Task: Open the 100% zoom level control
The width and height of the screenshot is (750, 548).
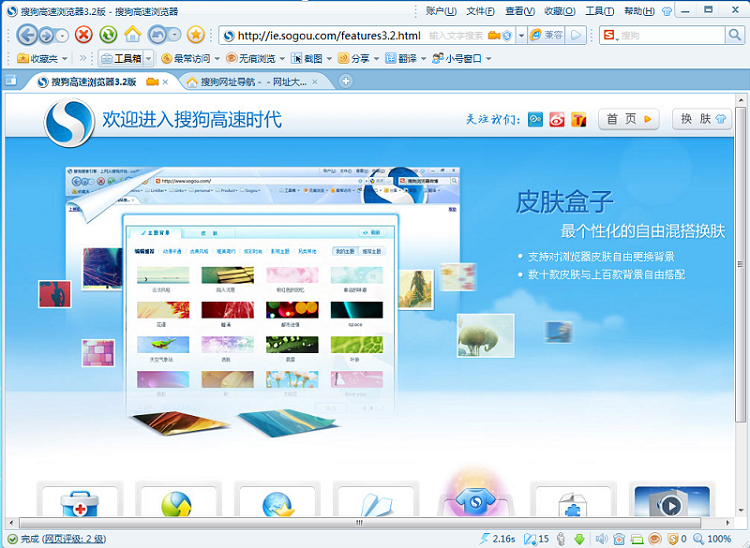Action: click(x=712, y=539)
